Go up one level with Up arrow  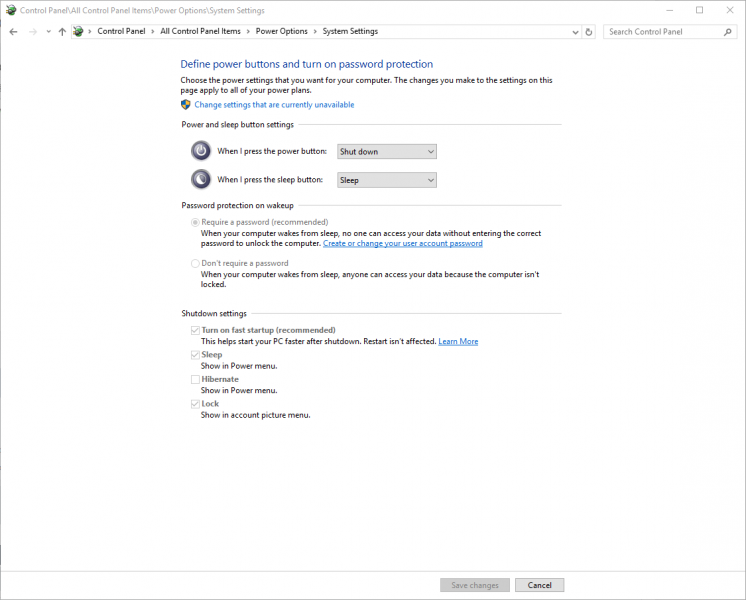pyautogui.click(x=62, y=32)
